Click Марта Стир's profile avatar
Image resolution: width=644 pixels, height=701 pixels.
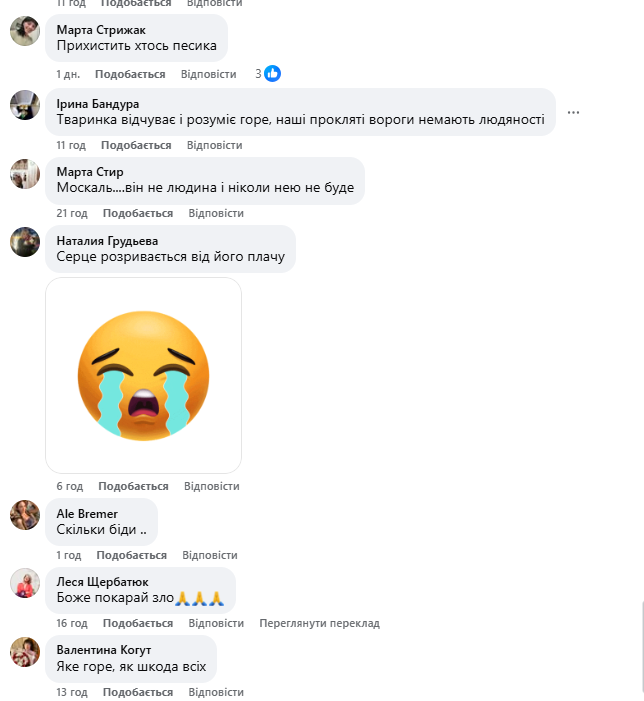tap(25, 174)
